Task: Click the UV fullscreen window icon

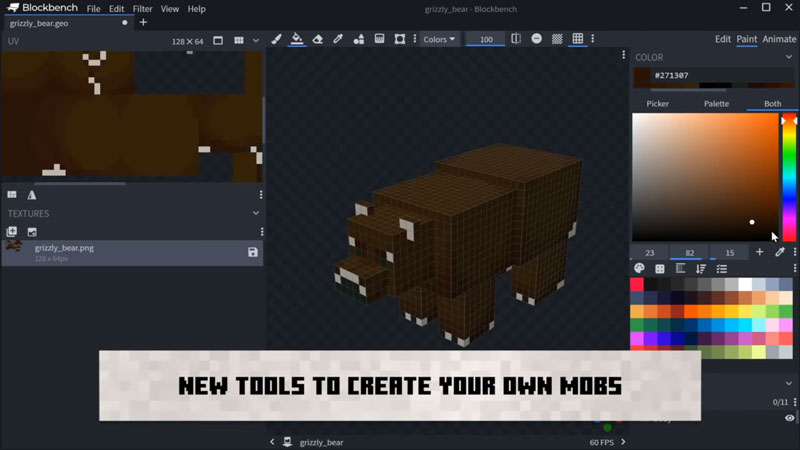Action: pos(218,40)
